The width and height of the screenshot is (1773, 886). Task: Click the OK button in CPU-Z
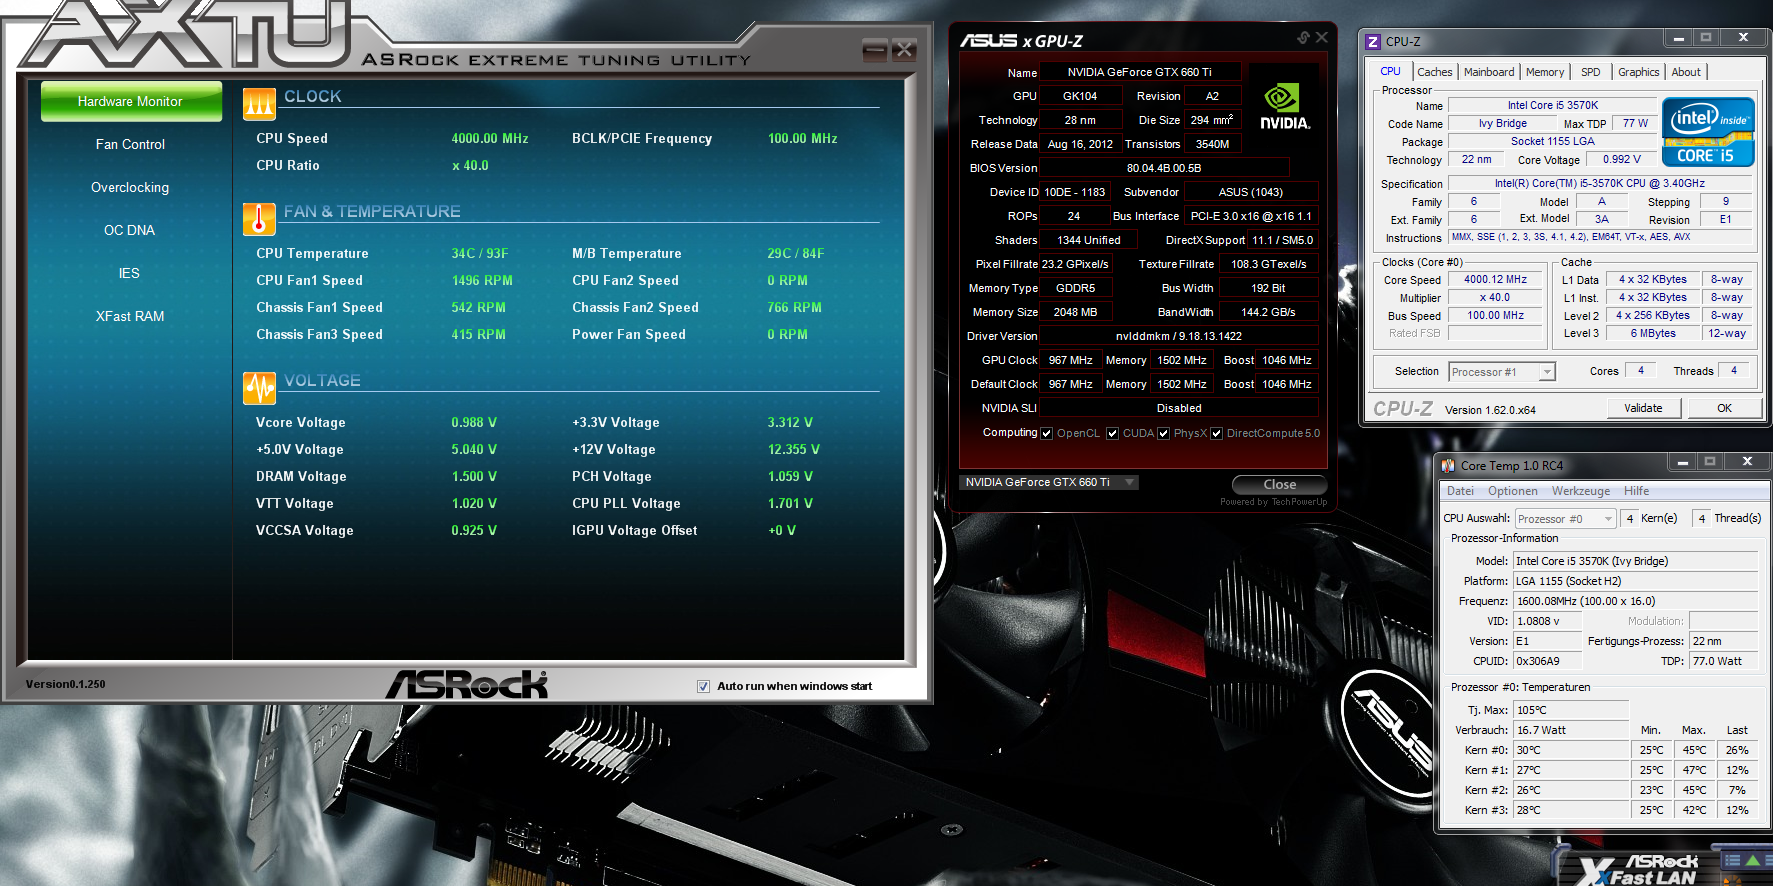click(x=1725, y=408)
